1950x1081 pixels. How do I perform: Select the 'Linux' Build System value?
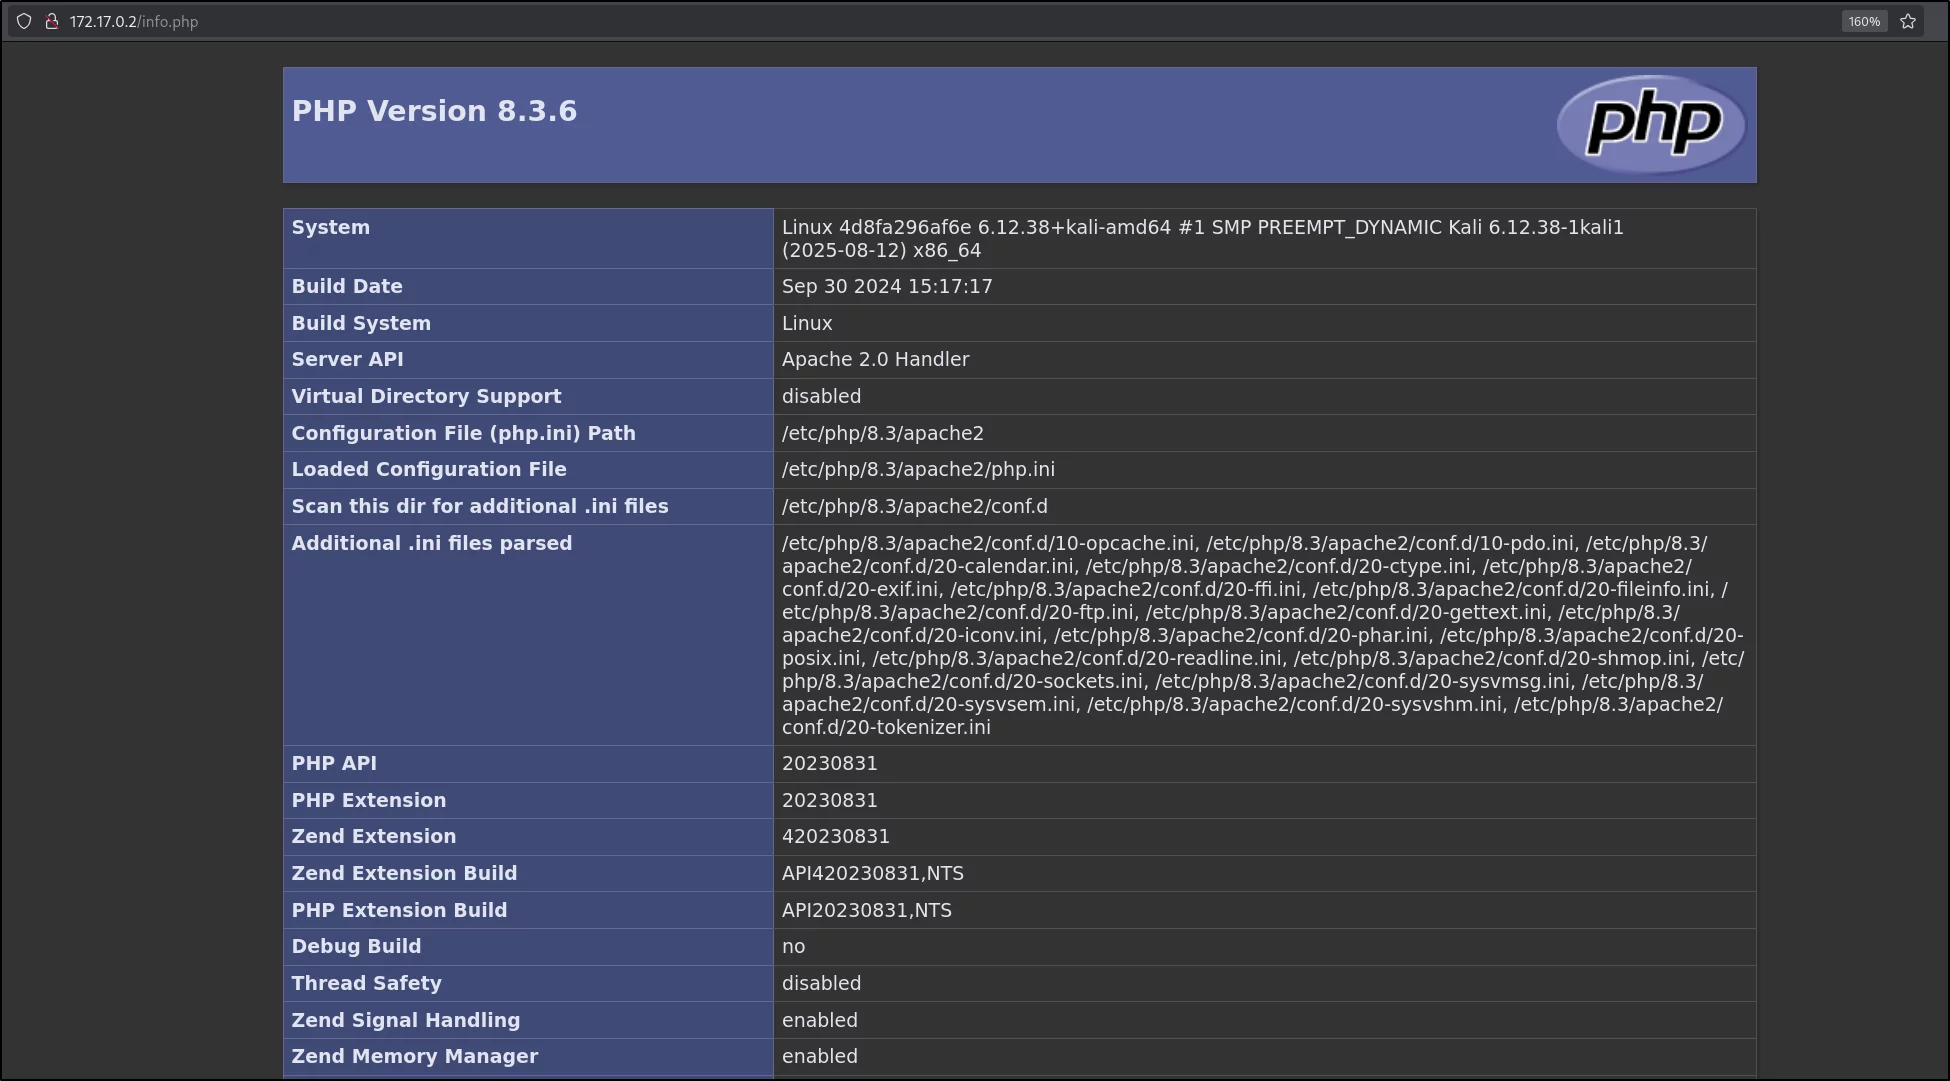(807, 323)
